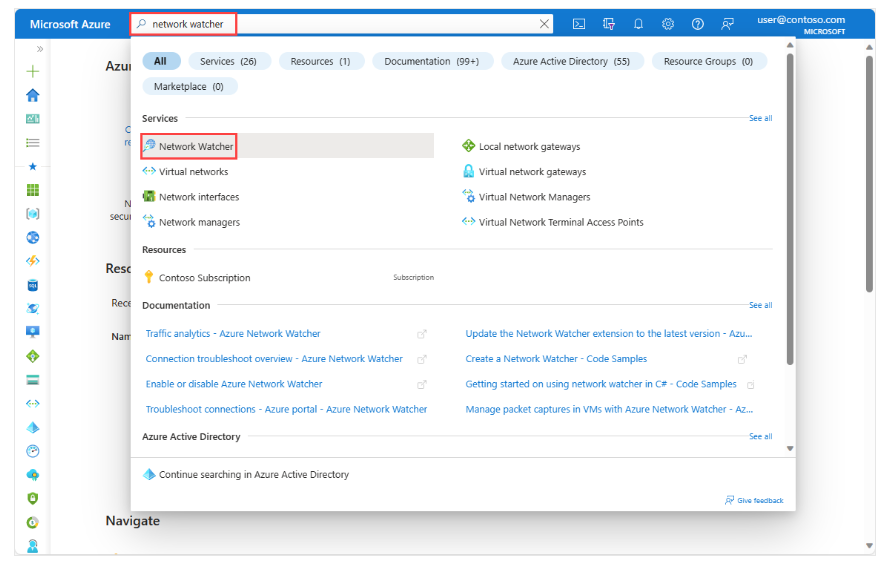Select the Documentation (99+) filter
The height and width of the screenshot is (570, 891).
click(x=432, y=61)
